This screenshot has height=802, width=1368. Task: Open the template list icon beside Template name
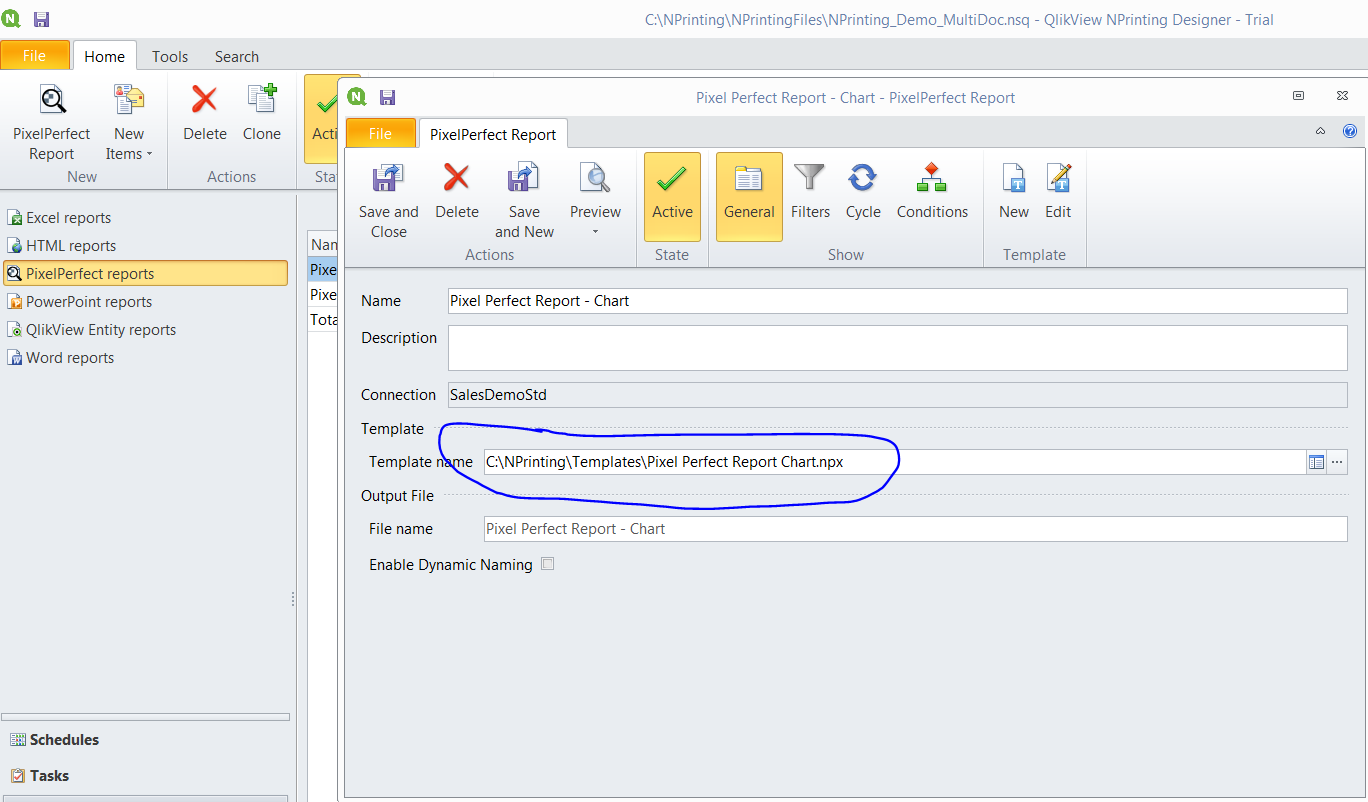pos(1316,462)
